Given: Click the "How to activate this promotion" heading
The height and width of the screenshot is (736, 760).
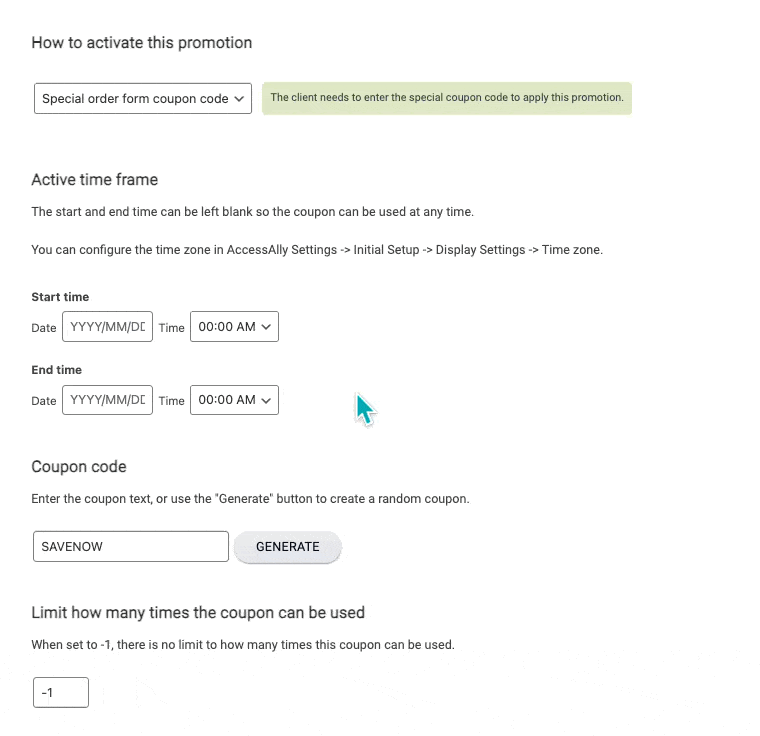Looking at the screenshot, I should (141, 43).
